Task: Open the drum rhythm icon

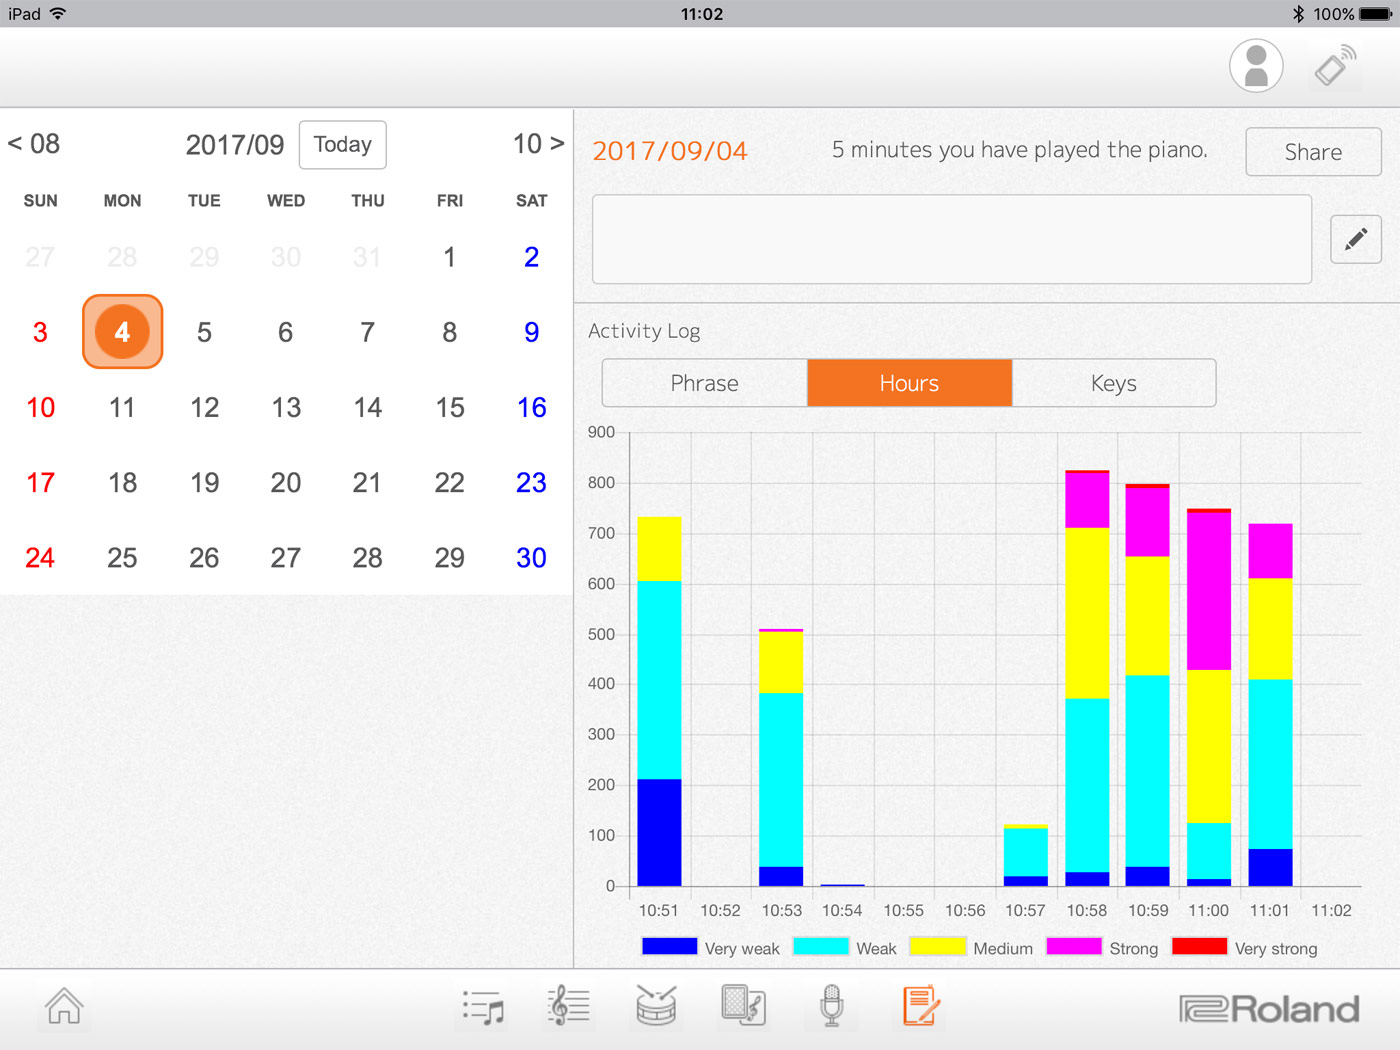Action: tap(656, 1006)
